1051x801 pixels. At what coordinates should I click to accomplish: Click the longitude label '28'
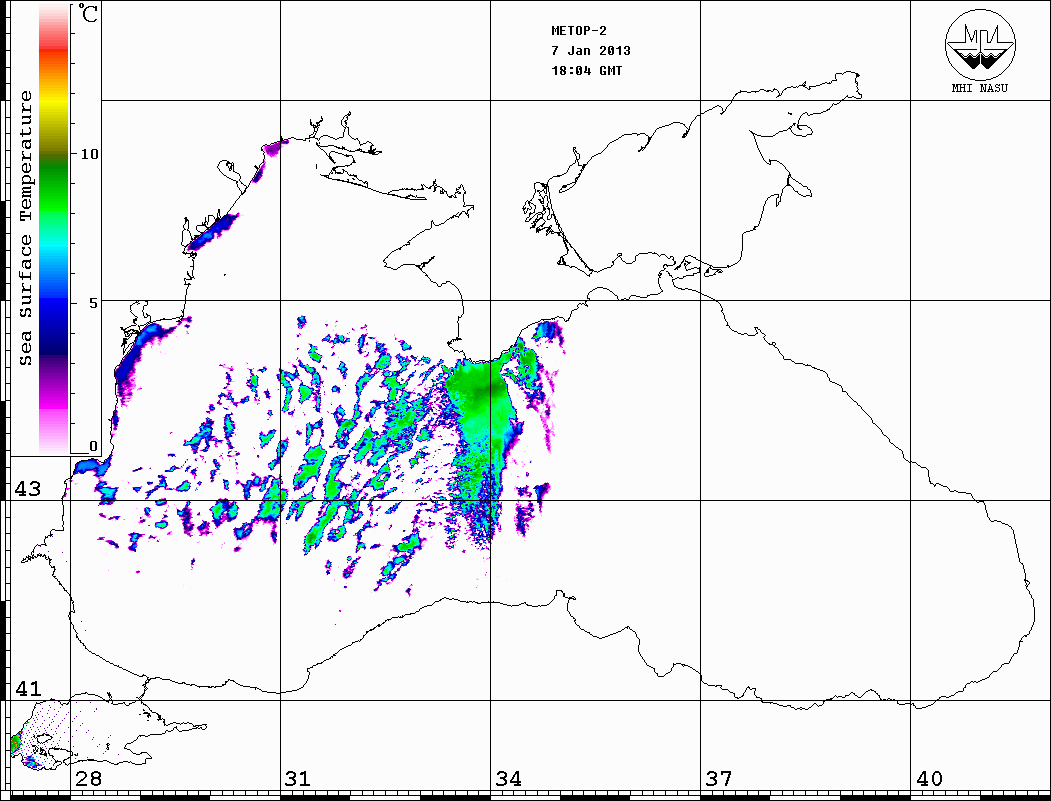pyautogui.click(x=88, y=779)
